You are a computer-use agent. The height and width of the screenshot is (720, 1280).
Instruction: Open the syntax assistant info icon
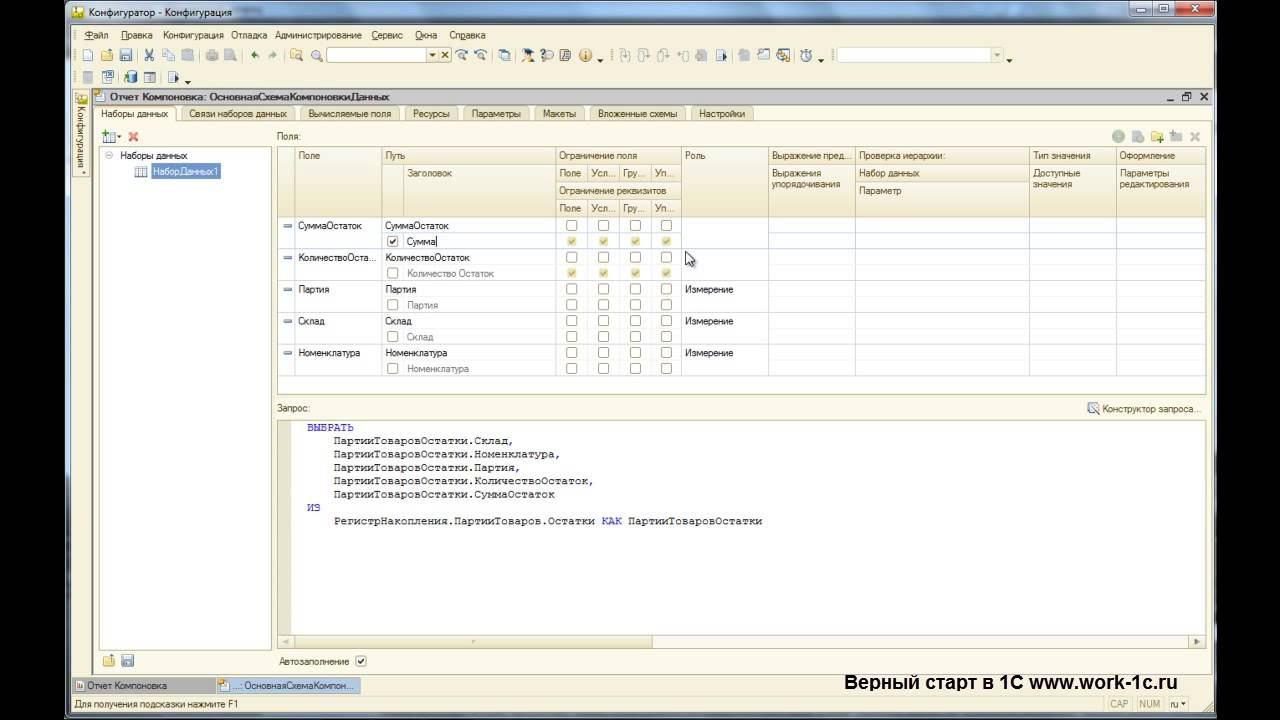click(x=585, y=56)
